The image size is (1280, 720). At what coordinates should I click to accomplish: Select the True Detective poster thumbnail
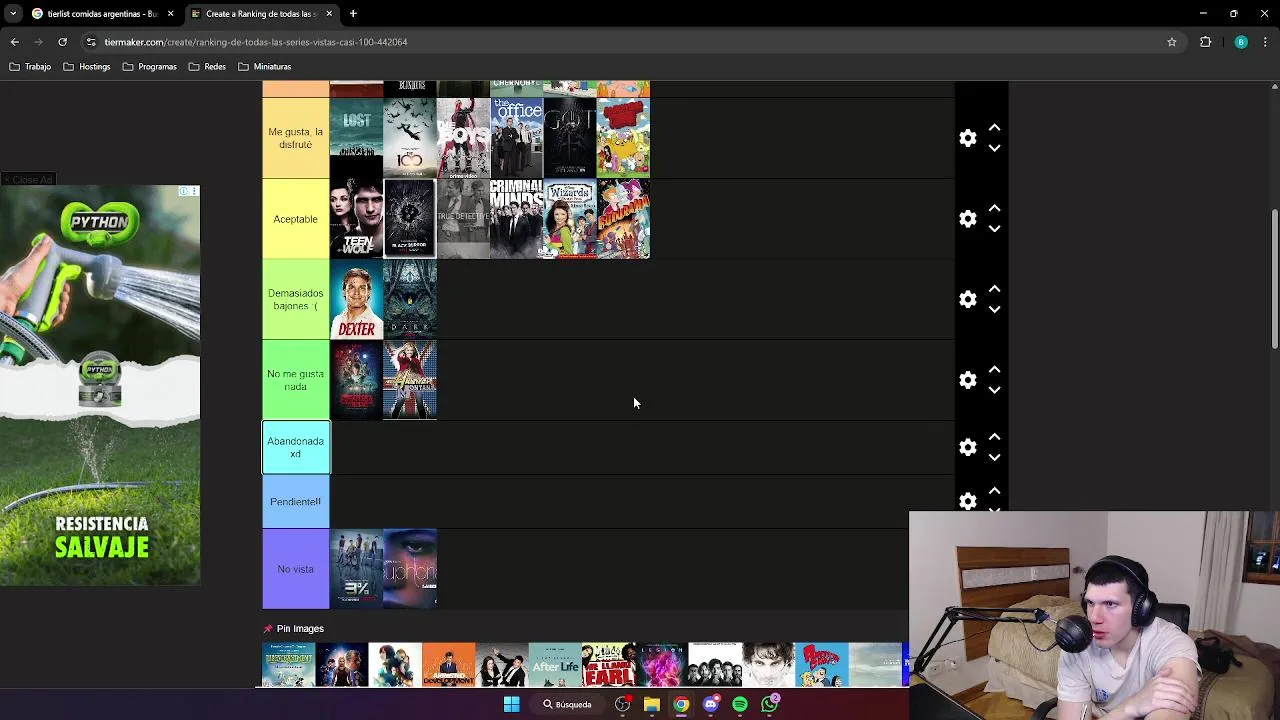pos(463,219)
